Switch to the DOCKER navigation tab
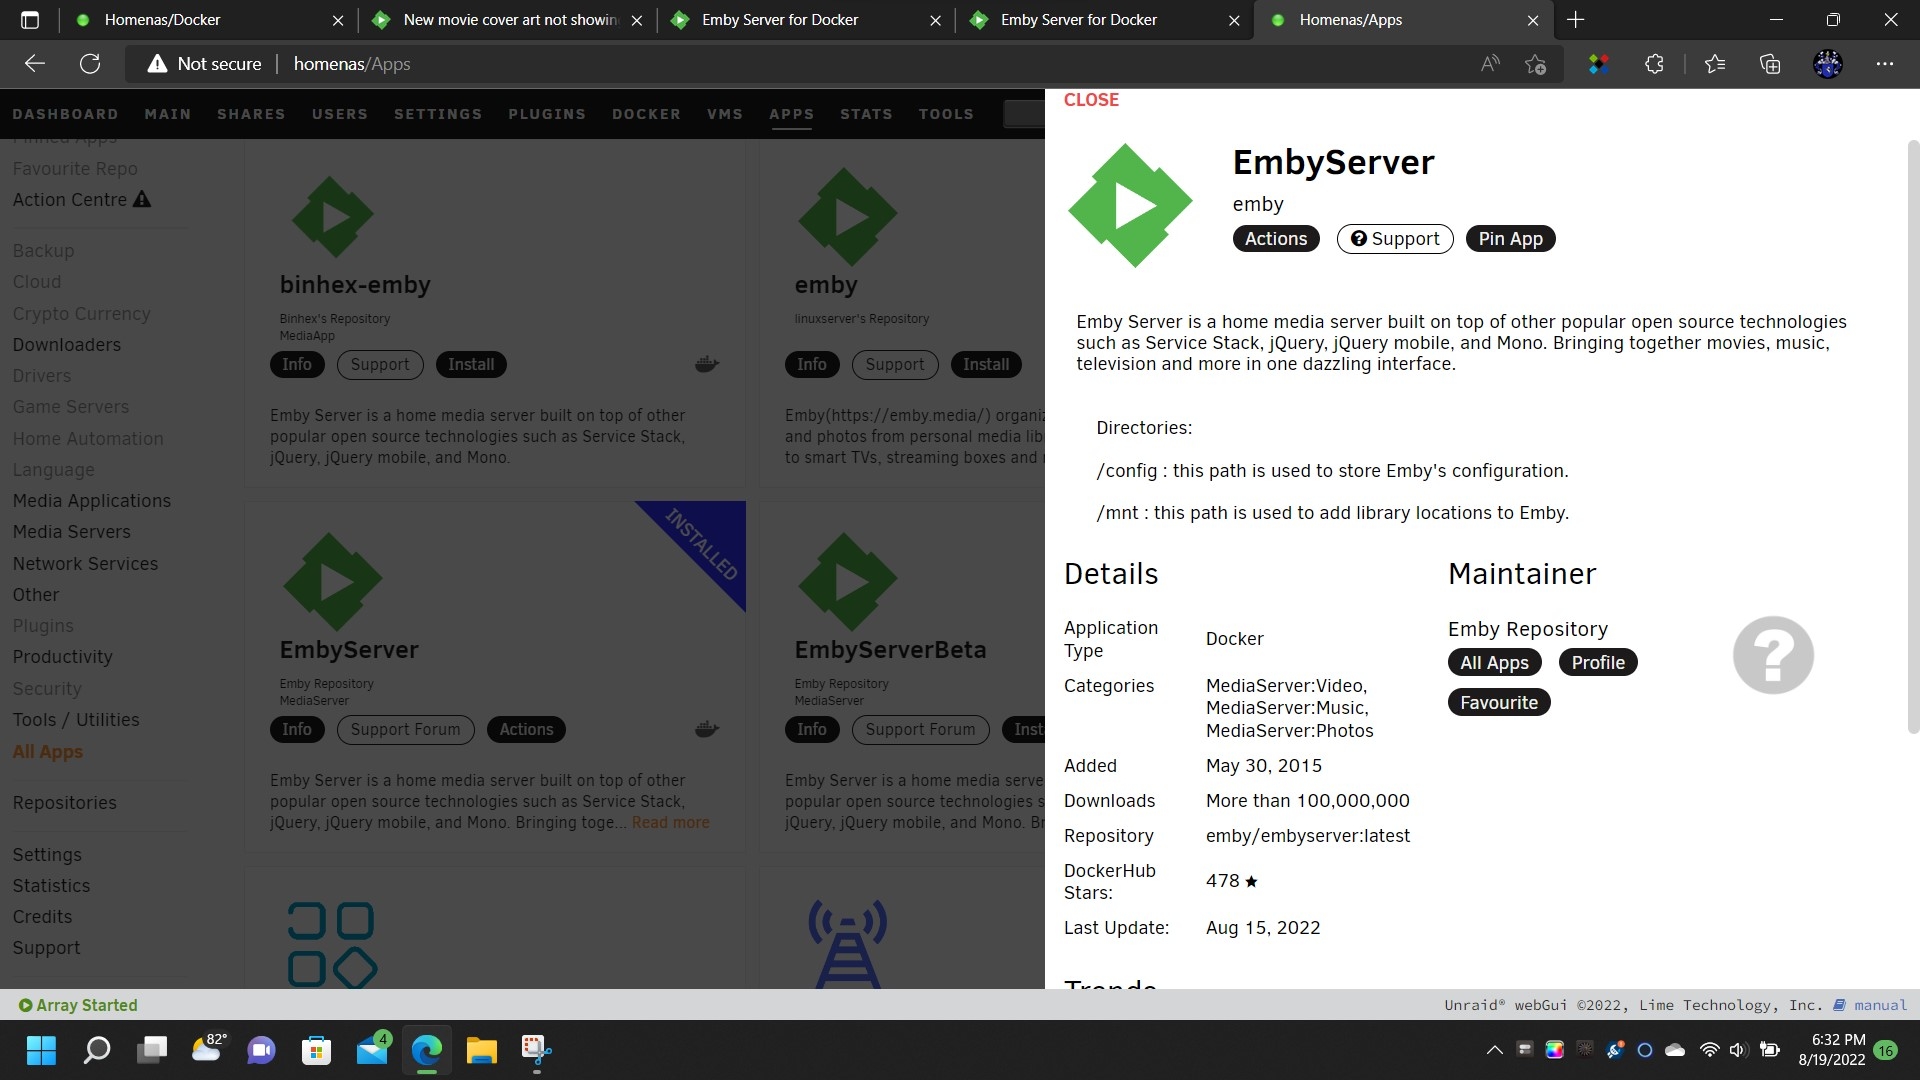 (x=646, y=114)
